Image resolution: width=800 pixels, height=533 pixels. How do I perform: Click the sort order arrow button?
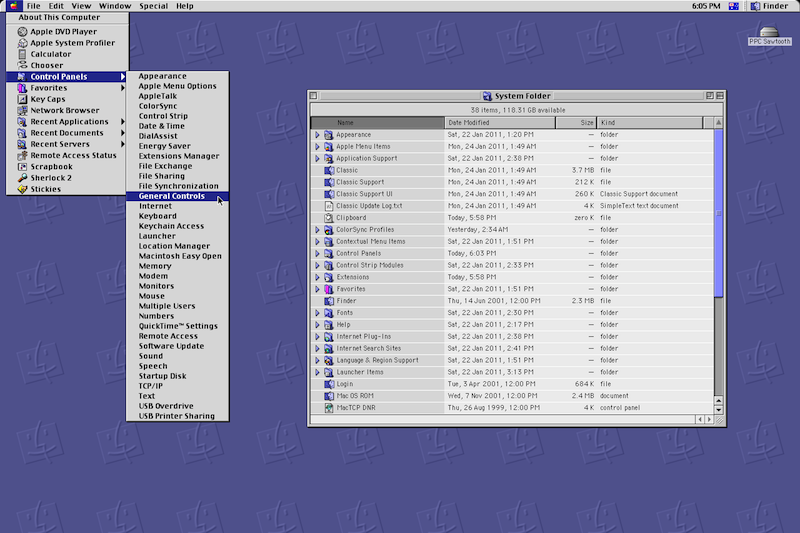tap(718, 122)
